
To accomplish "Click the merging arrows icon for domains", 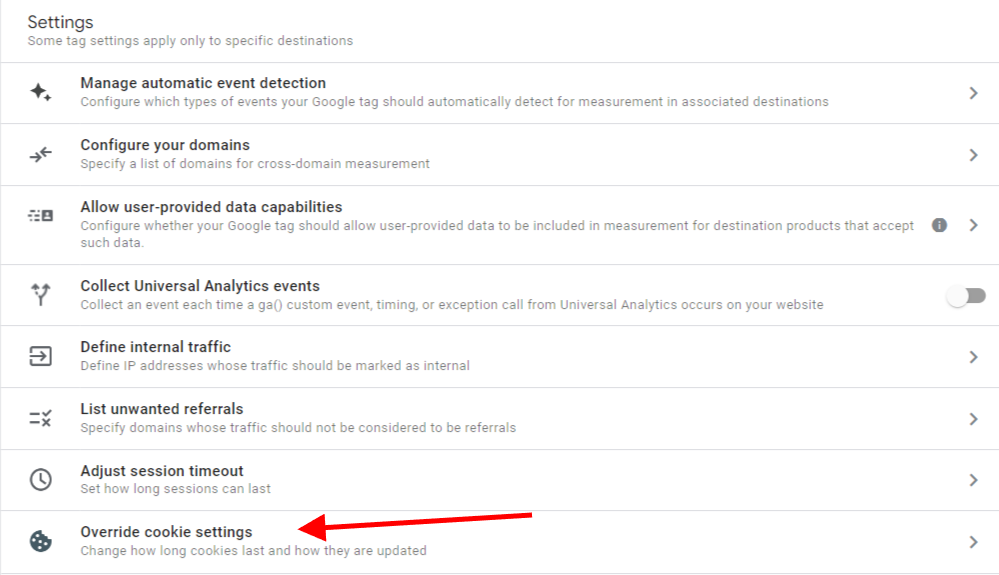I will (x=41, y=154).
